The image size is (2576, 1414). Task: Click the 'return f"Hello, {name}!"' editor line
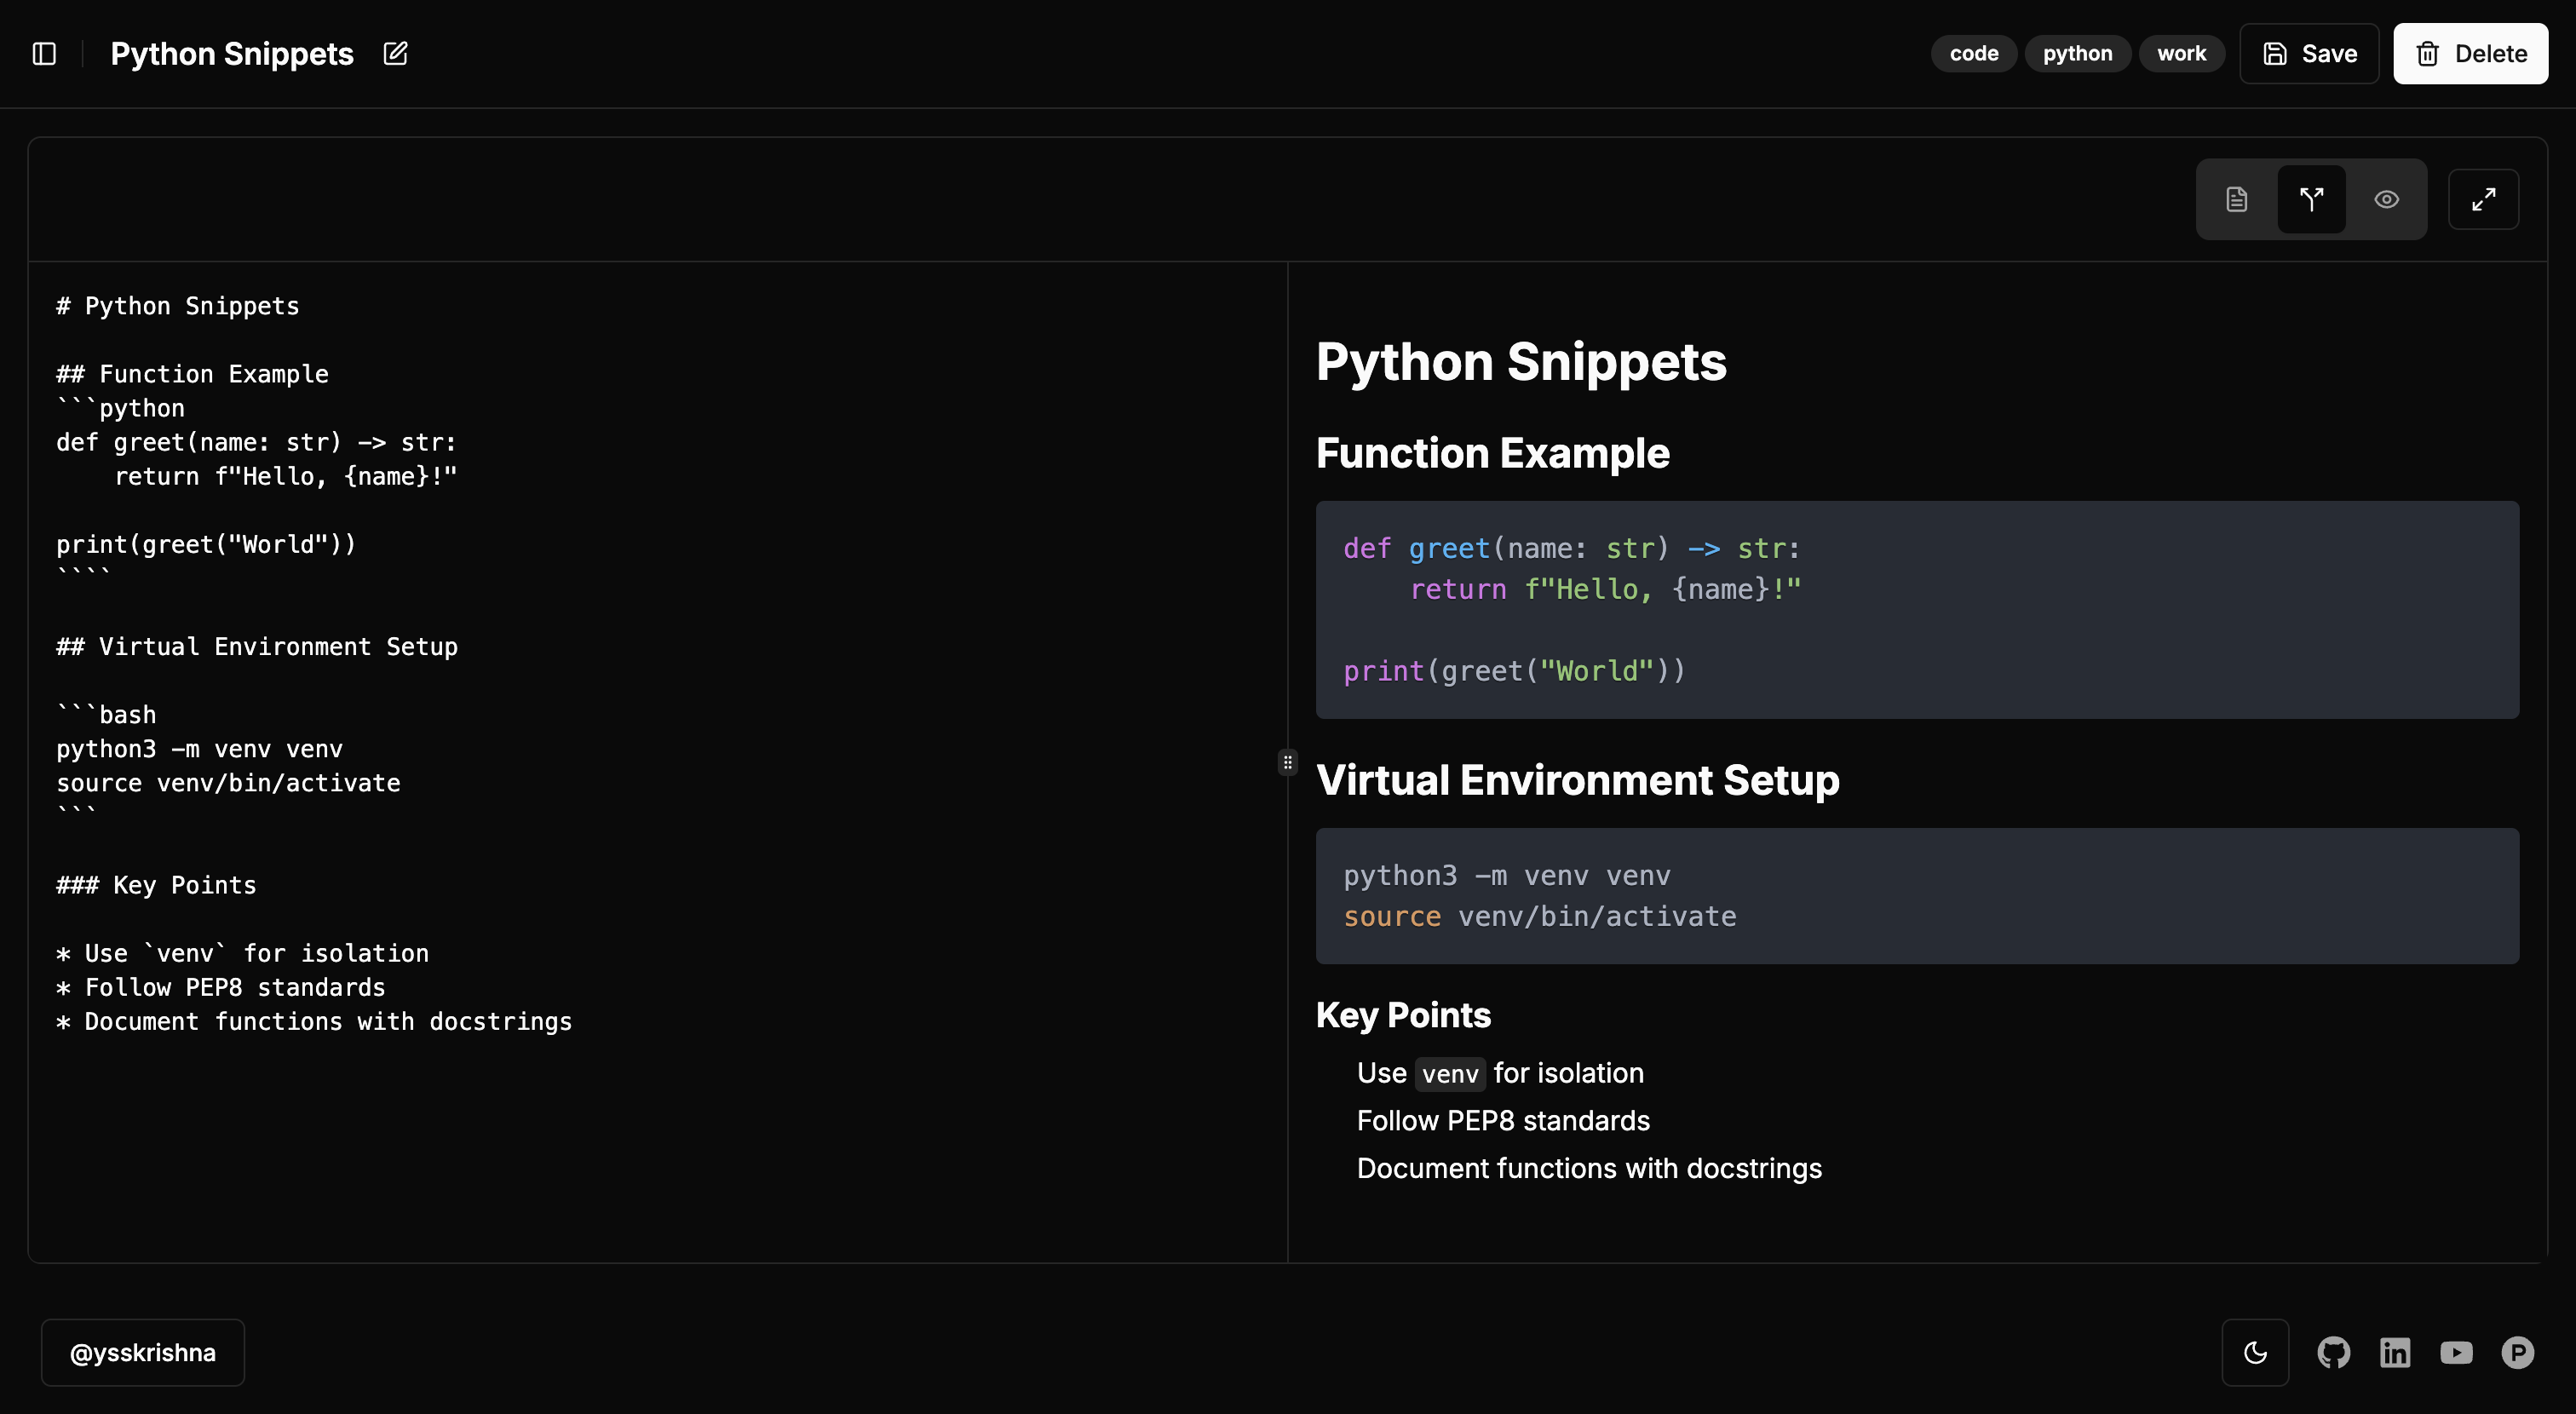coord(285,476)
